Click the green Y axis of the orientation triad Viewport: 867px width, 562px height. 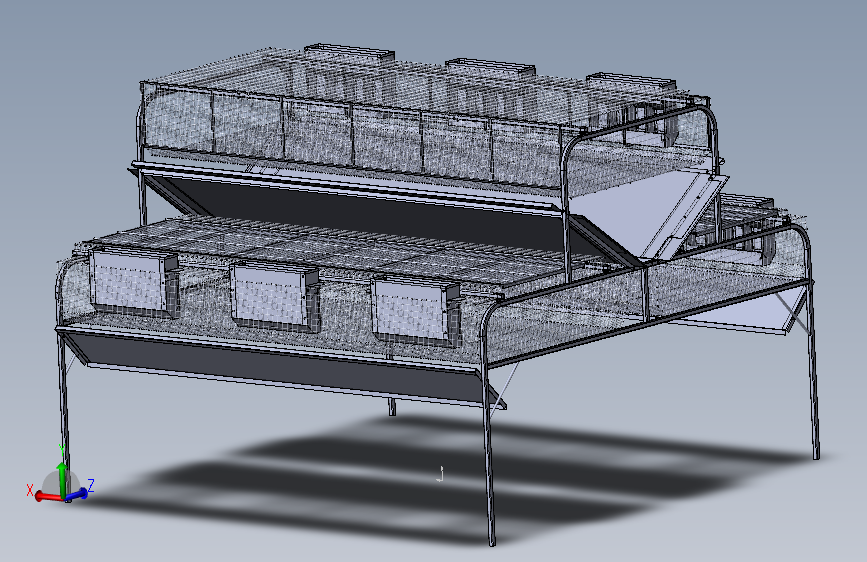62,478
